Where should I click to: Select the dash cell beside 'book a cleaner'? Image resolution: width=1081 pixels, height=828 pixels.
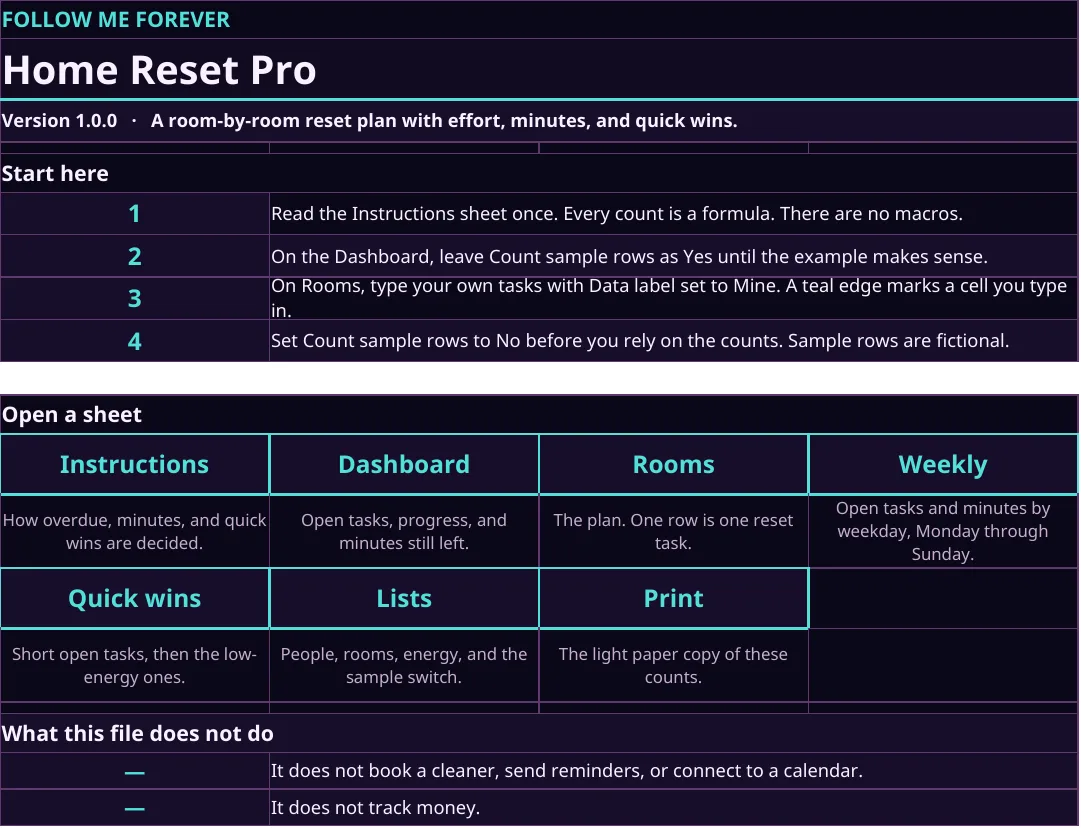[x=134, y=771]
